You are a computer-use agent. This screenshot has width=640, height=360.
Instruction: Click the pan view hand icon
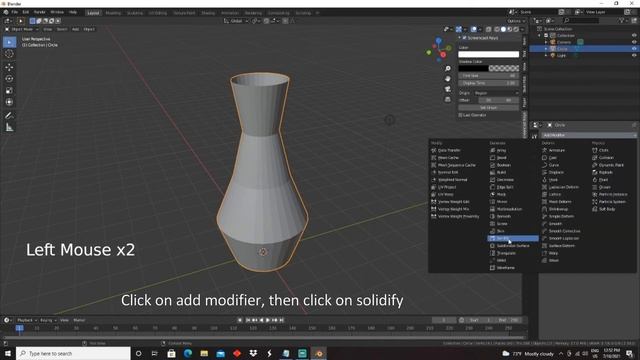[448, 79]
